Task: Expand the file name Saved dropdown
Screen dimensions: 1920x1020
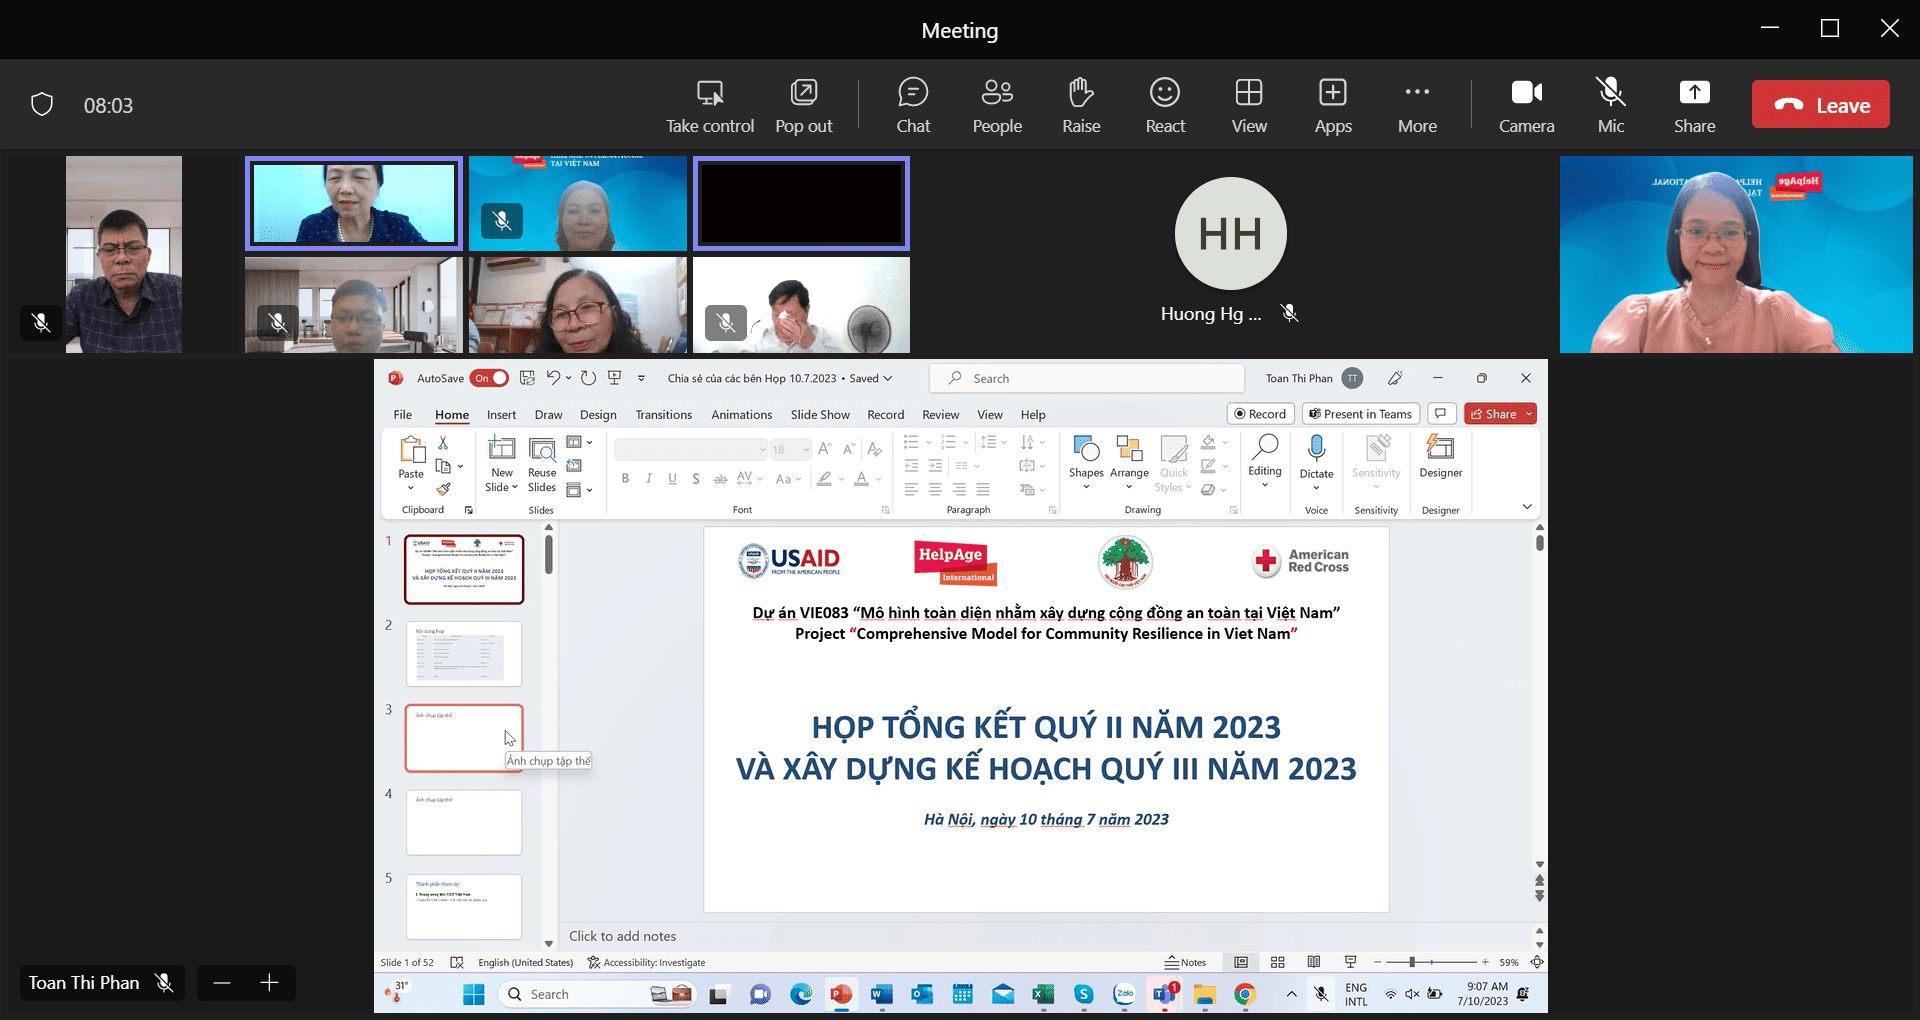Action: coord(887,378)
